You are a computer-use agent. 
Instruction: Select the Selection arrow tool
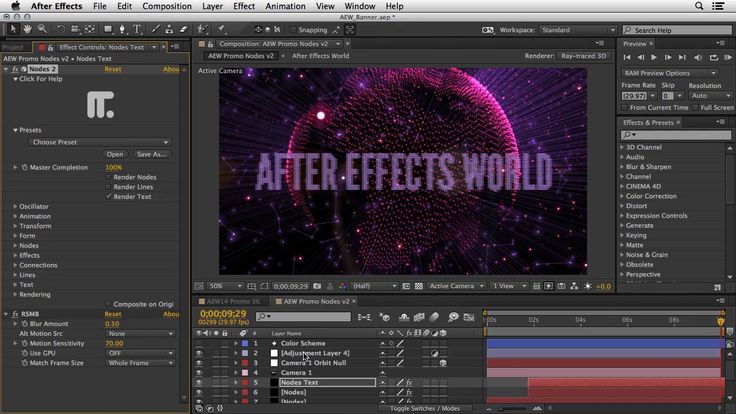(x=12, y=30)
